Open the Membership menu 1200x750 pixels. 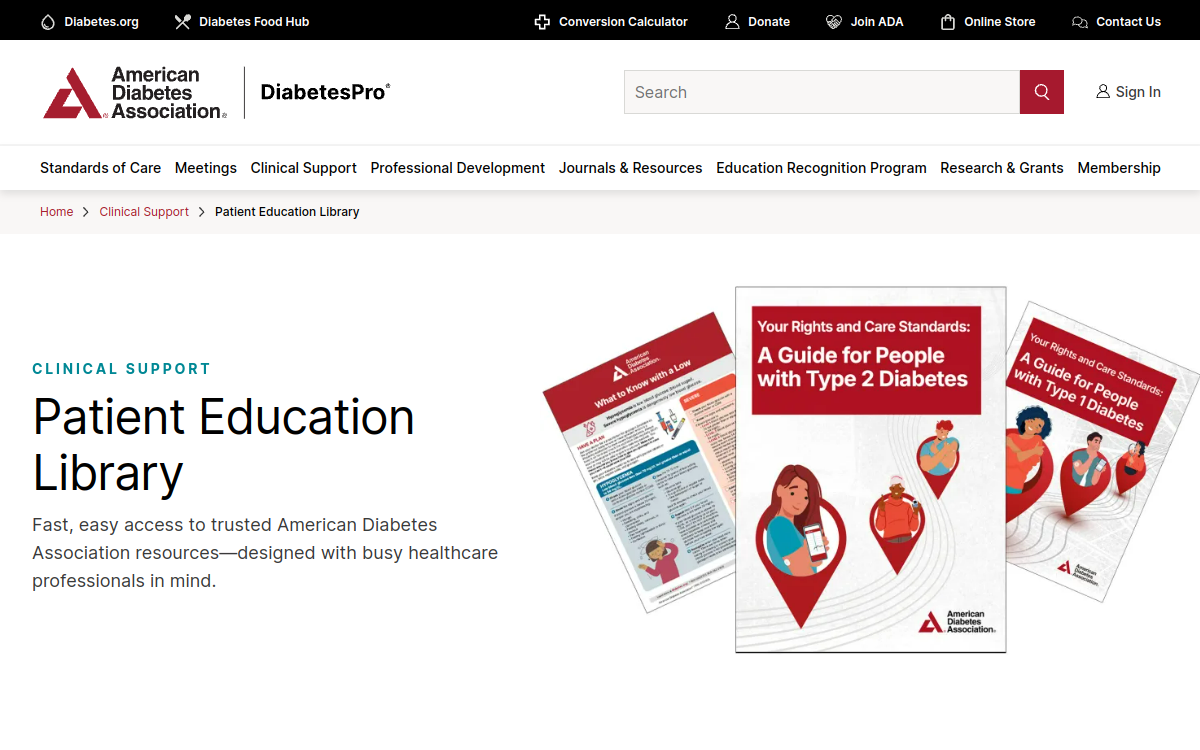coord(1119,168)
